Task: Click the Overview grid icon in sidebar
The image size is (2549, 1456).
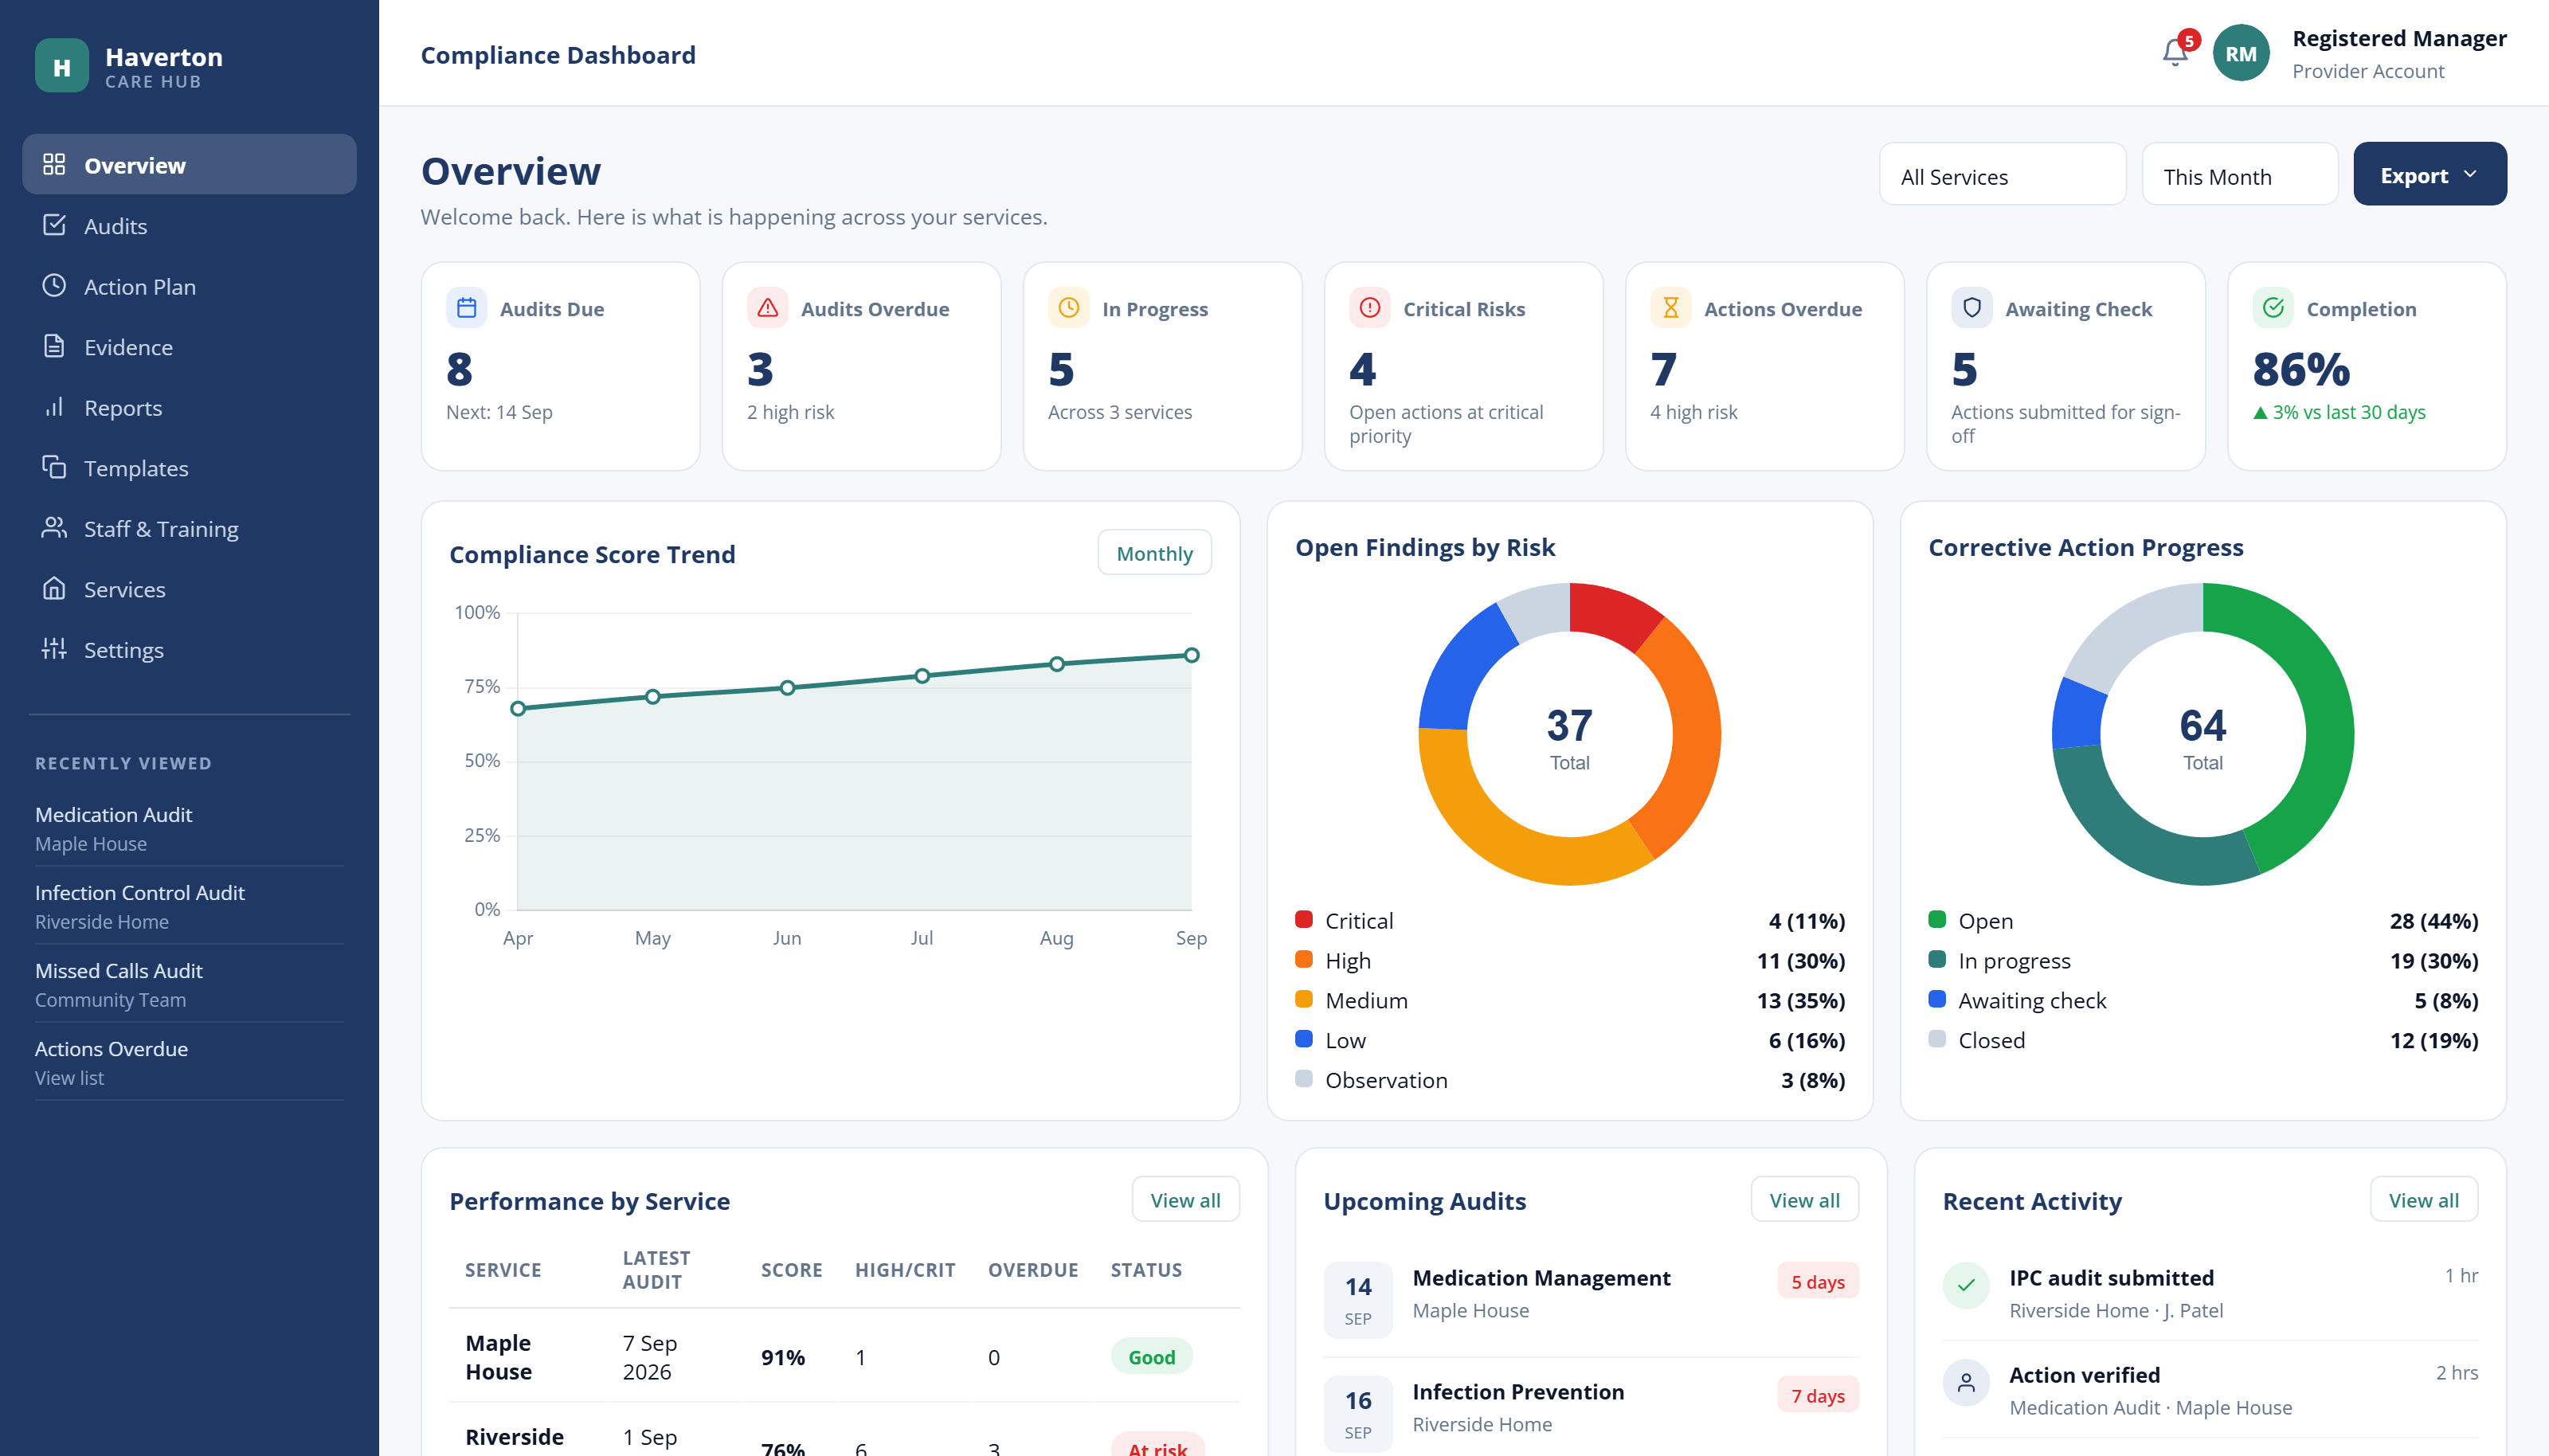Action: pyautogui.click(x=54, y=165)
